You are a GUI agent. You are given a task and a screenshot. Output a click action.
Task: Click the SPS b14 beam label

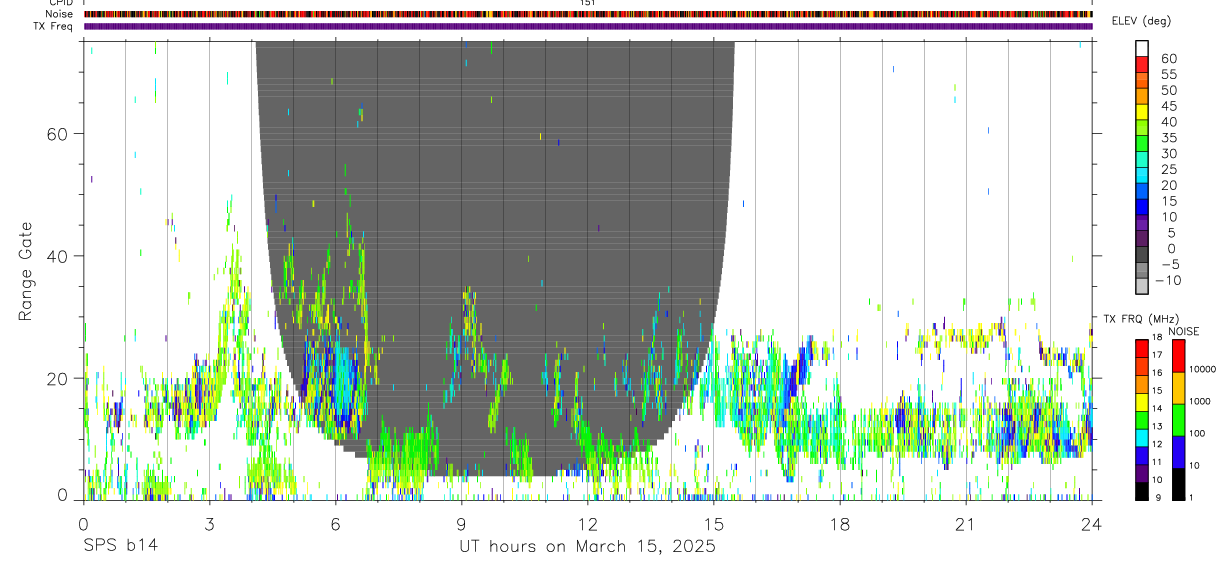(121, 546)
